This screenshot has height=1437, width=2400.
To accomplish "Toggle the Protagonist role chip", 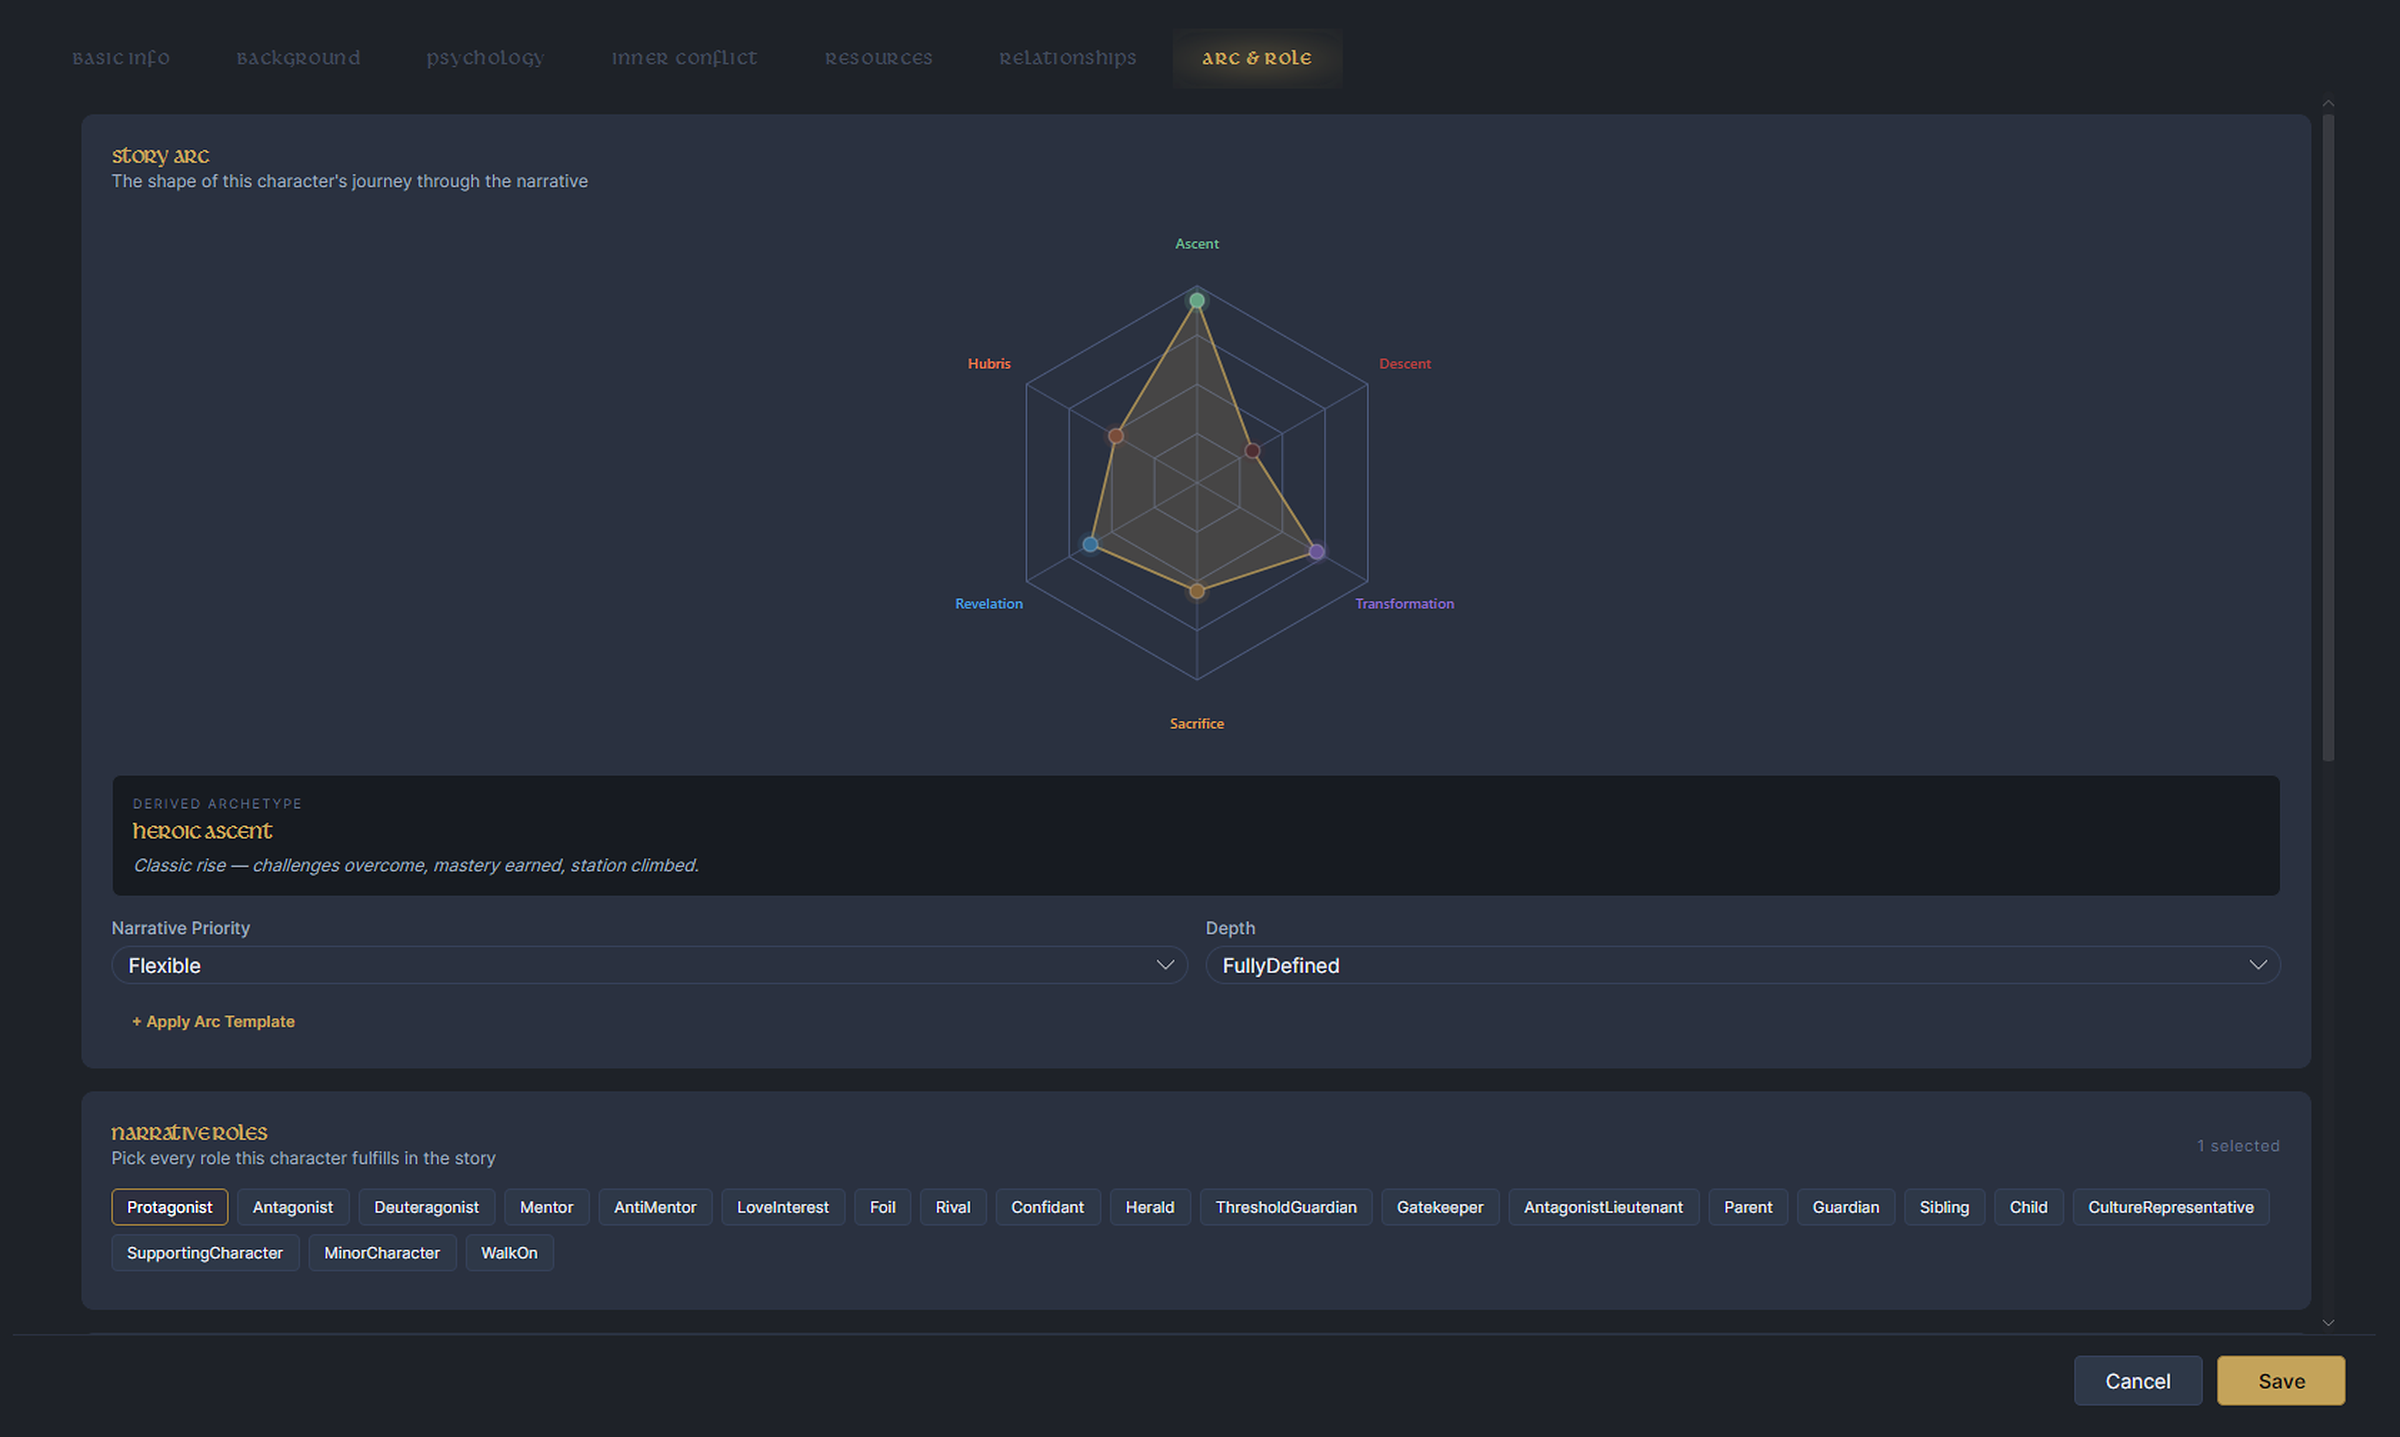I will (169, 1207).
